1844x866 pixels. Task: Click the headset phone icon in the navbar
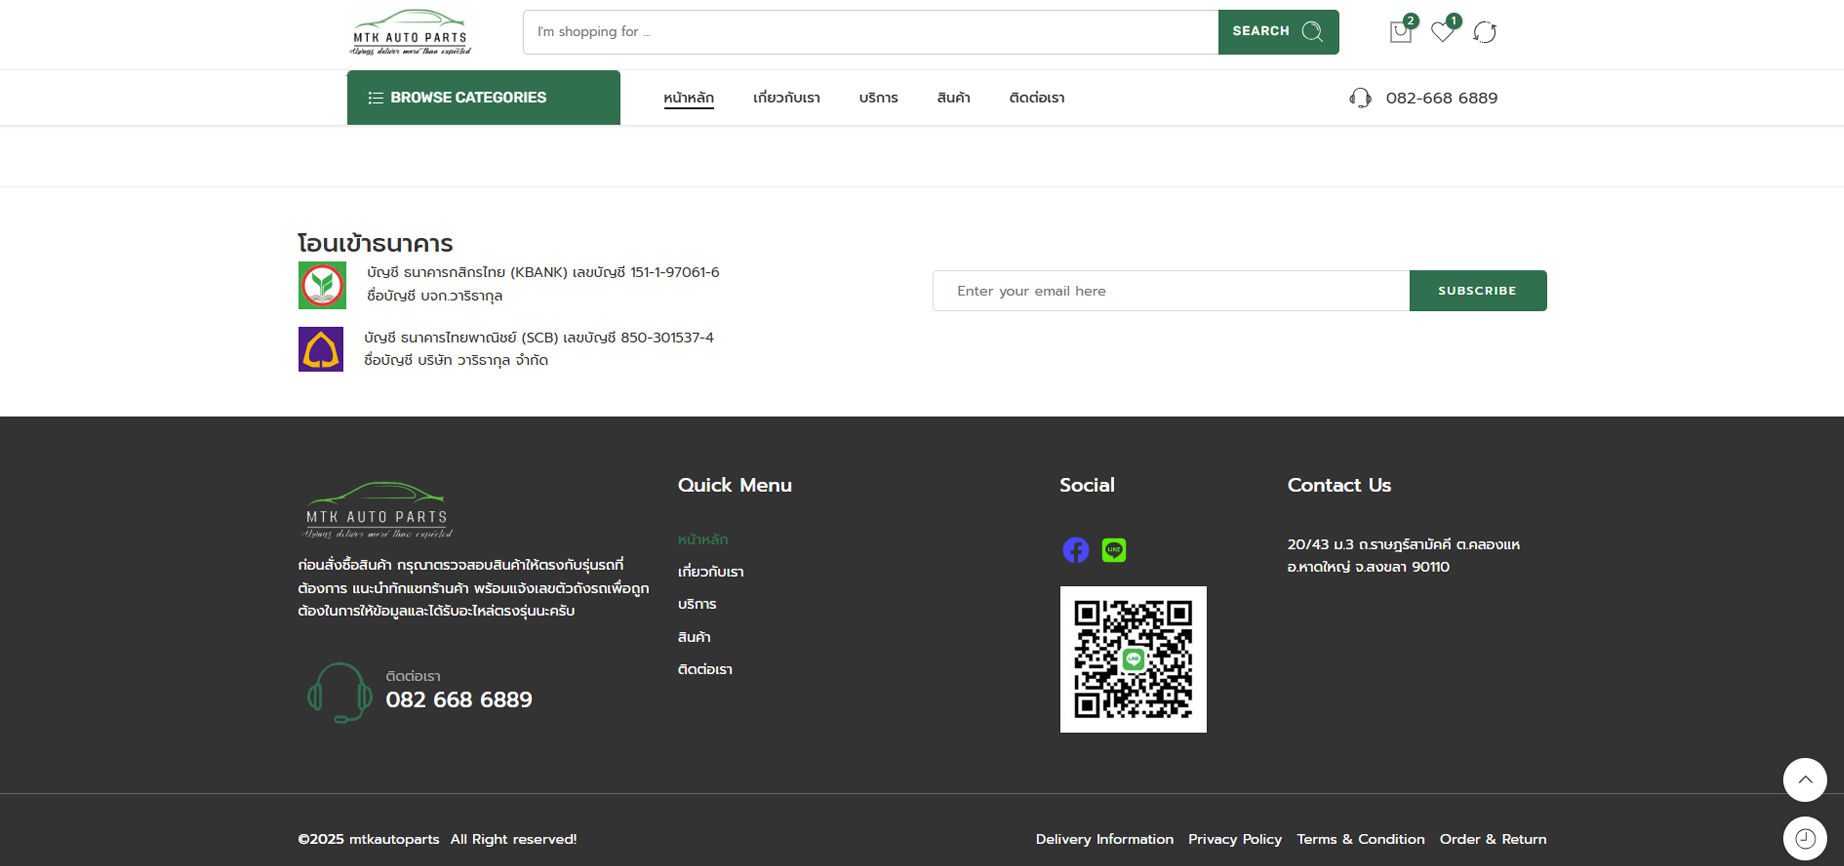pos(1360,98)
